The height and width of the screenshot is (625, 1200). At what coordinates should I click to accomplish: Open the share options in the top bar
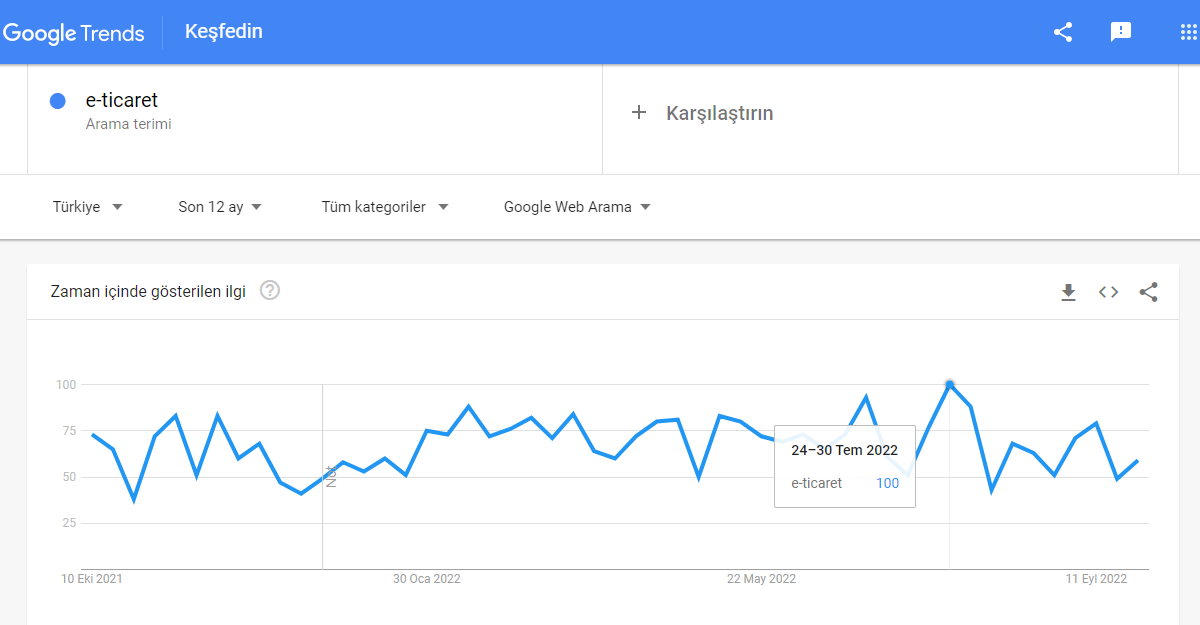tap(1061, 32)
